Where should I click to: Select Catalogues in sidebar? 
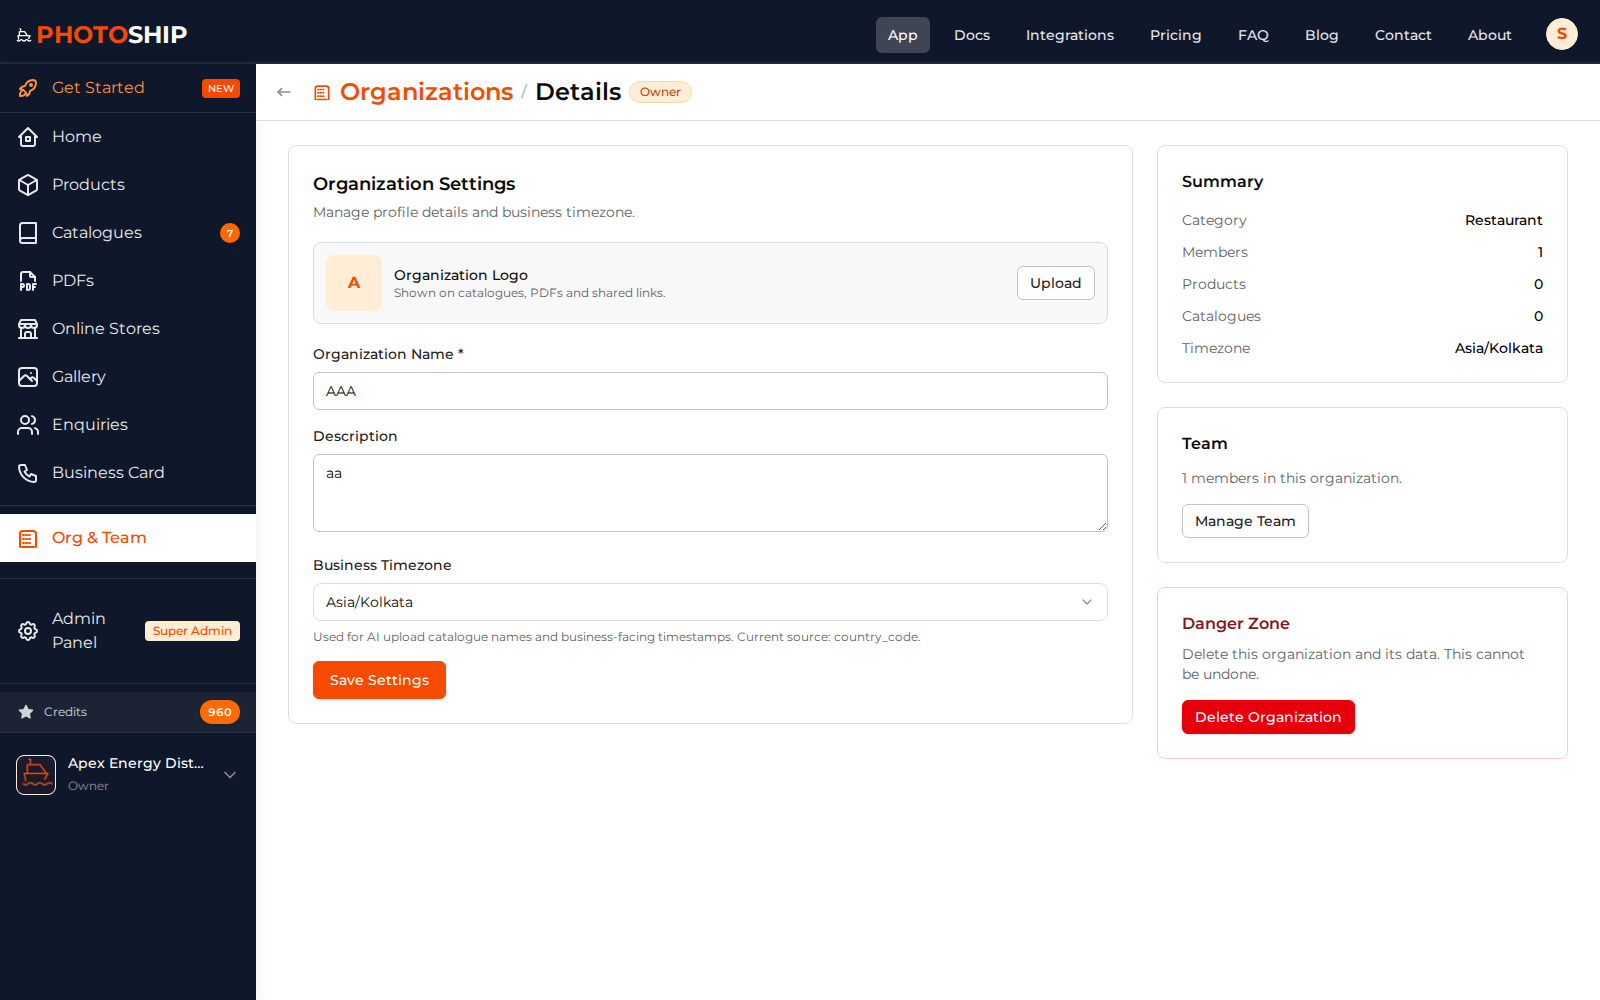pyautogui.click(x=128, y=233)
